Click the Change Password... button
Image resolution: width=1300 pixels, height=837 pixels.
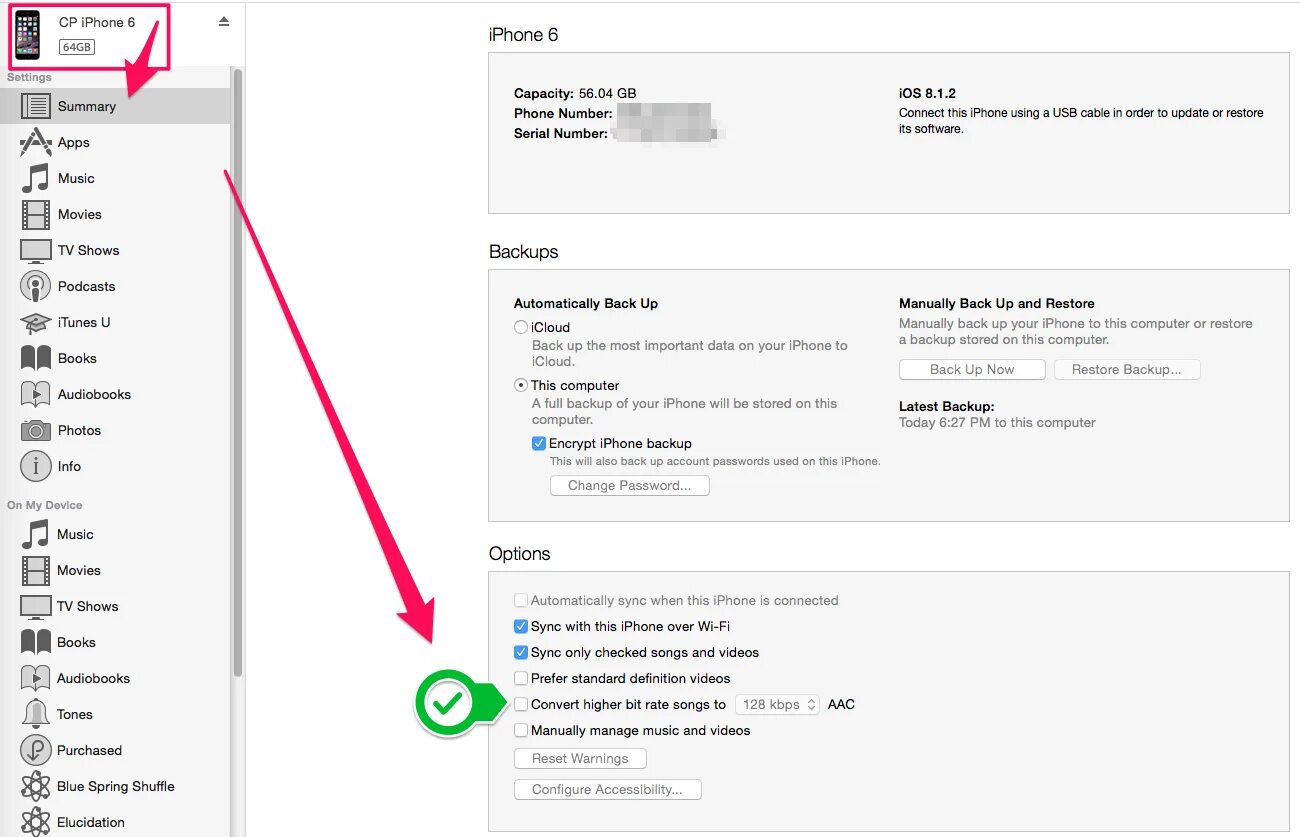629,485
